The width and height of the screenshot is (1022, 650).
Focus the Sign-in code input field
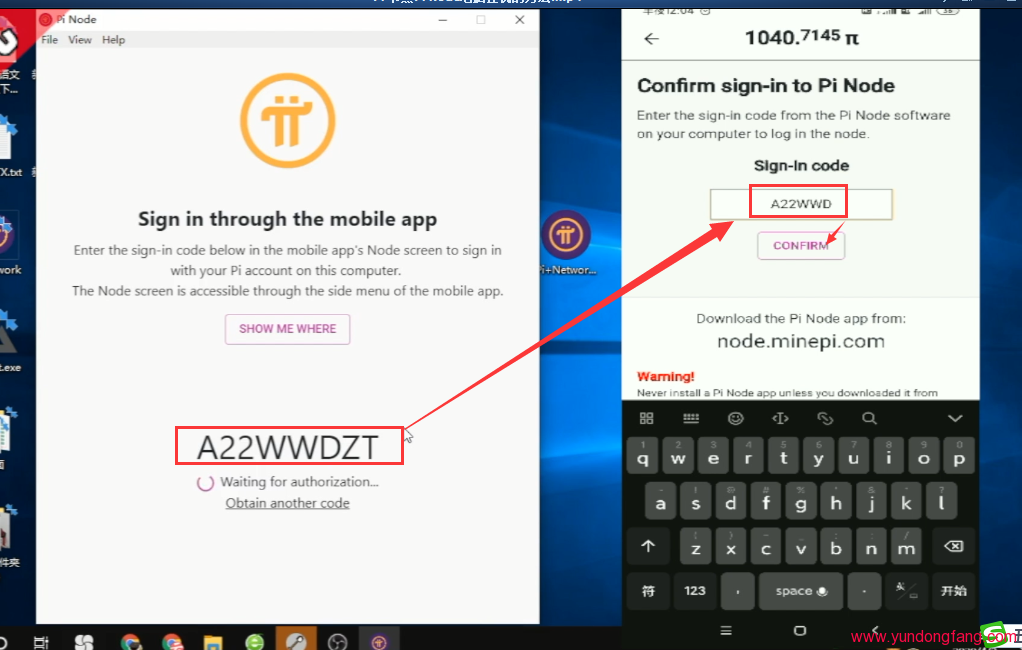[800, 204]
